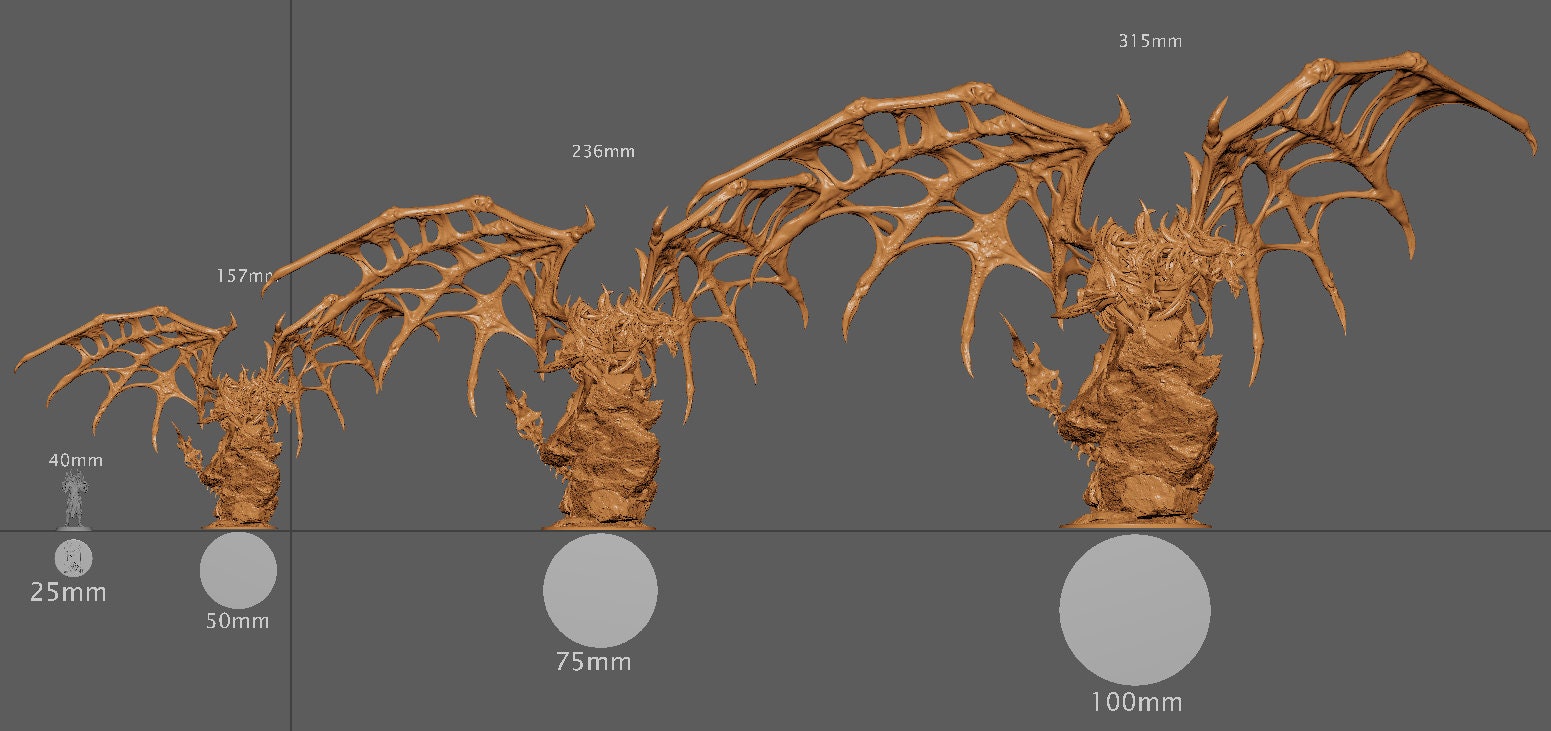Click the 40mm height label
This screenshot has width=1551, height=731.
point(76,461)
